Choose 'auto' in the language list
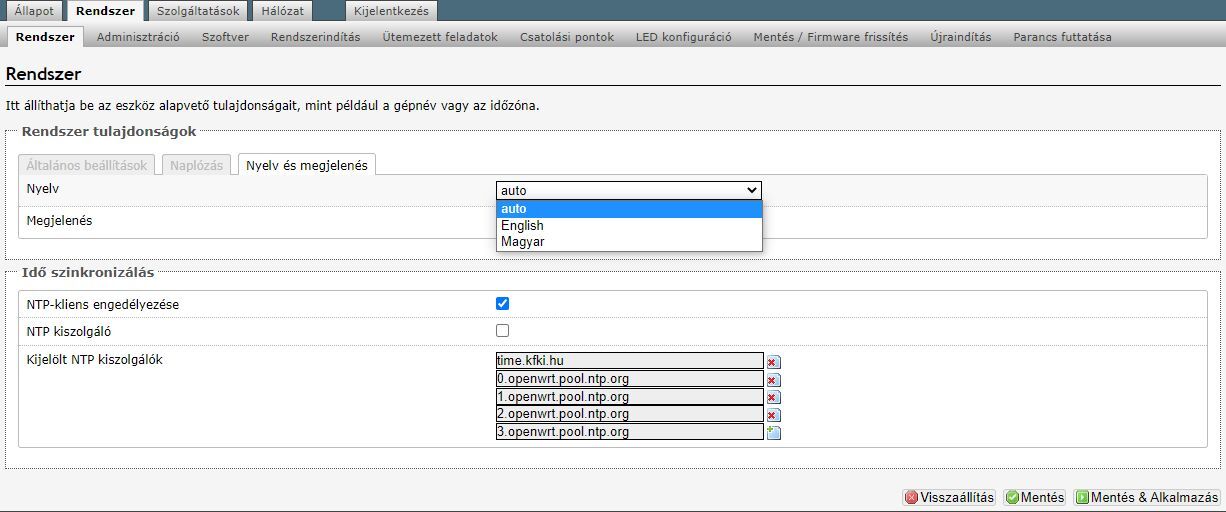The width and height of the screenshot is (1226, 512). tap(629, 209)
